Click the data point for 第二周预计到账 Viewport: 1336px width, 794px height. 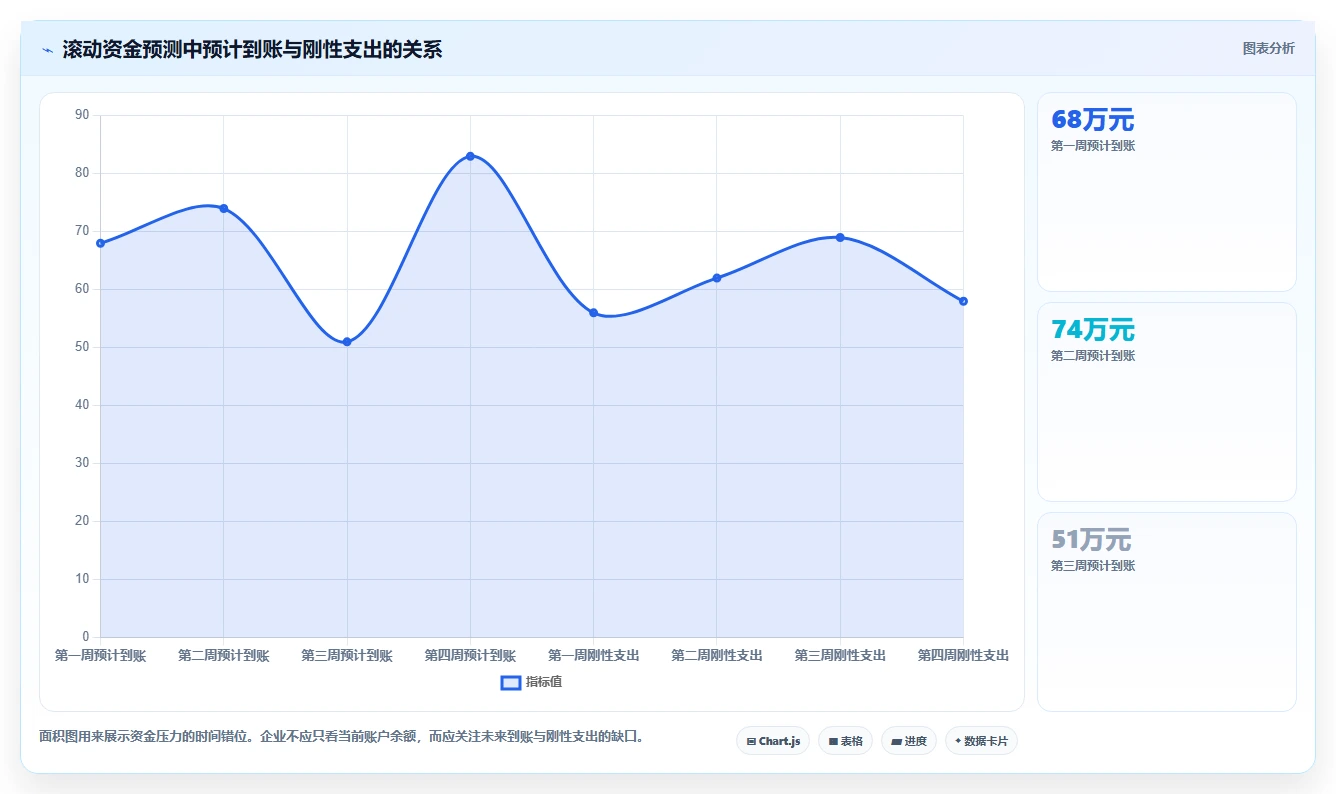point(223,208)
